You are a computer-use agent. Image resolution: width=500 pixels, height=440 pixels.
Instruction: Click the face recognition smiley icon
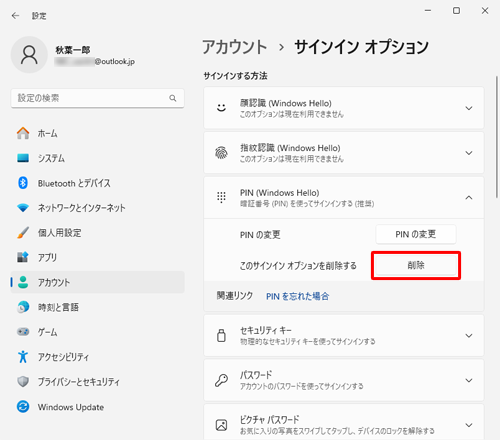click(221, 108)
